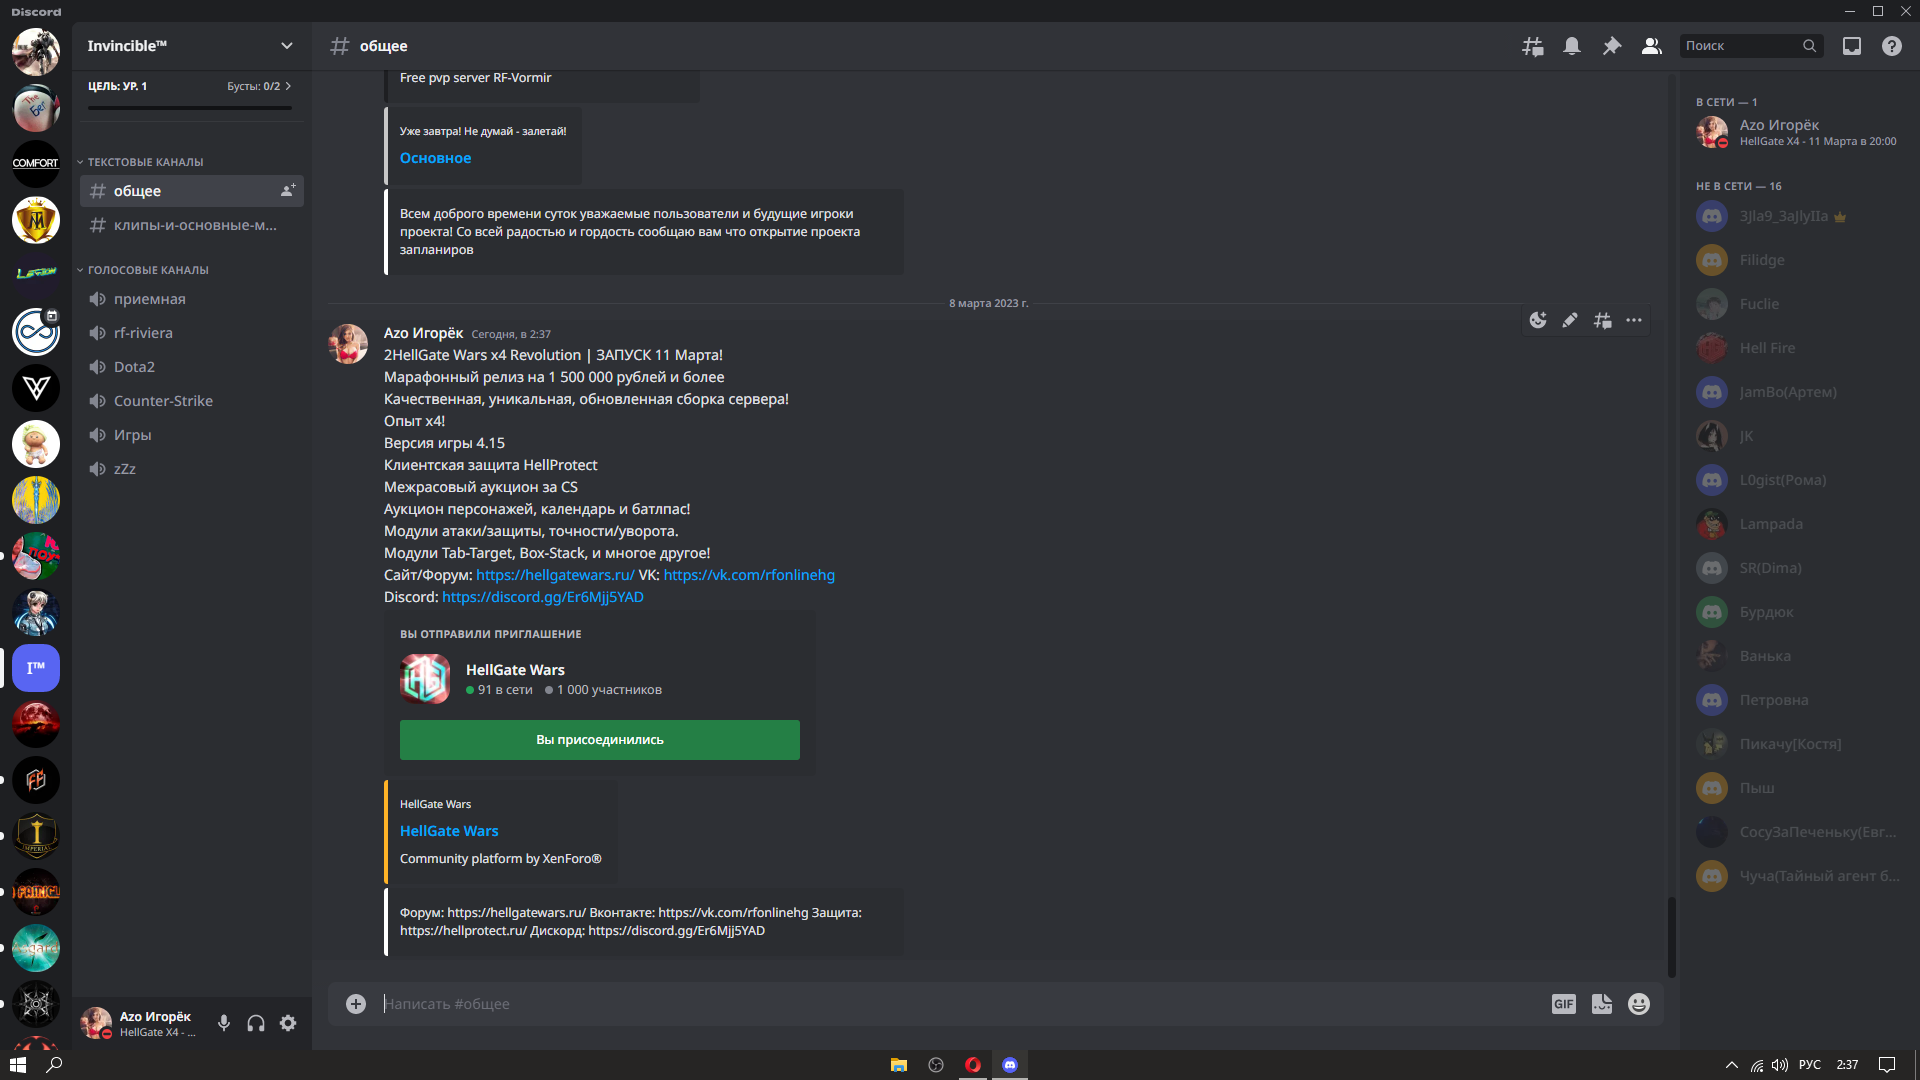Click Azo Игорёк avatar in the message
Image resolution: width=1920 pixels, height=1080 pixels.
pos(348,344)
